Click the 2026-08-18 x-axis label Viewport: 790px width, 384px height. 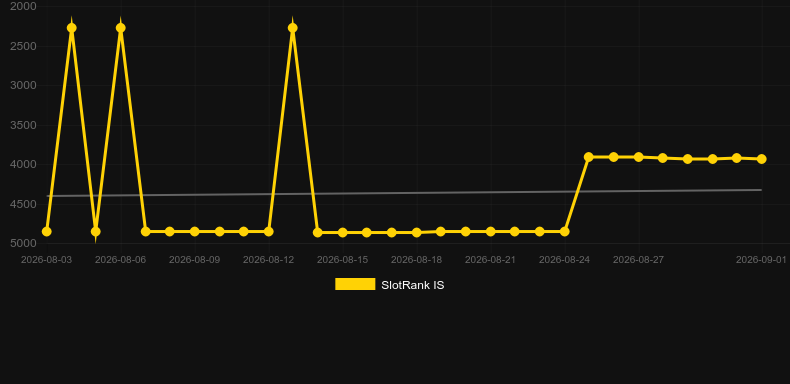[x=417, y=260]
